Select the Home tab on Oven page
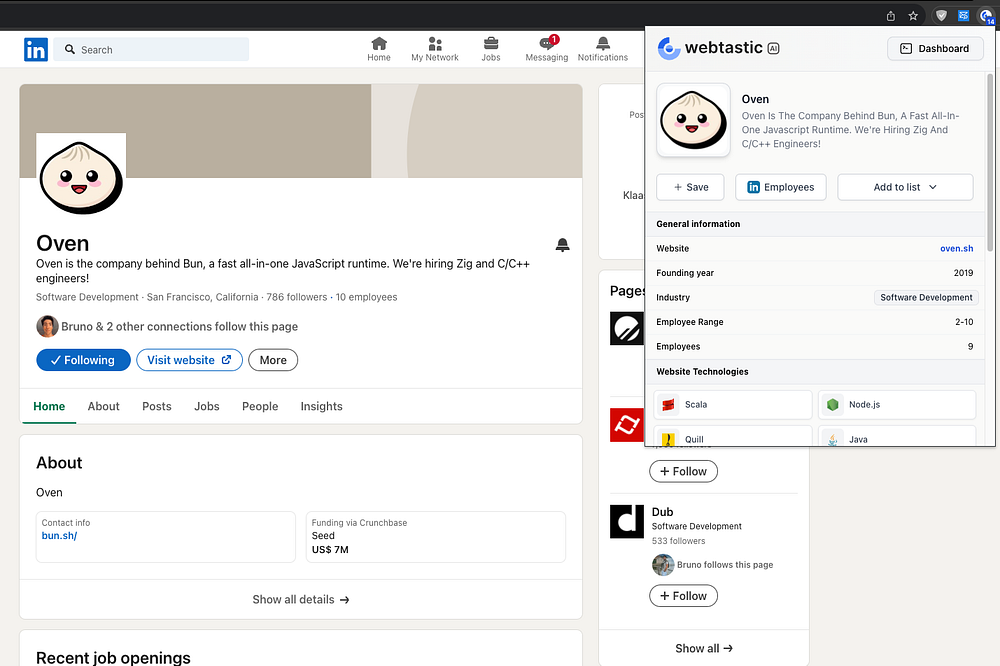 [x=49, y=406]
